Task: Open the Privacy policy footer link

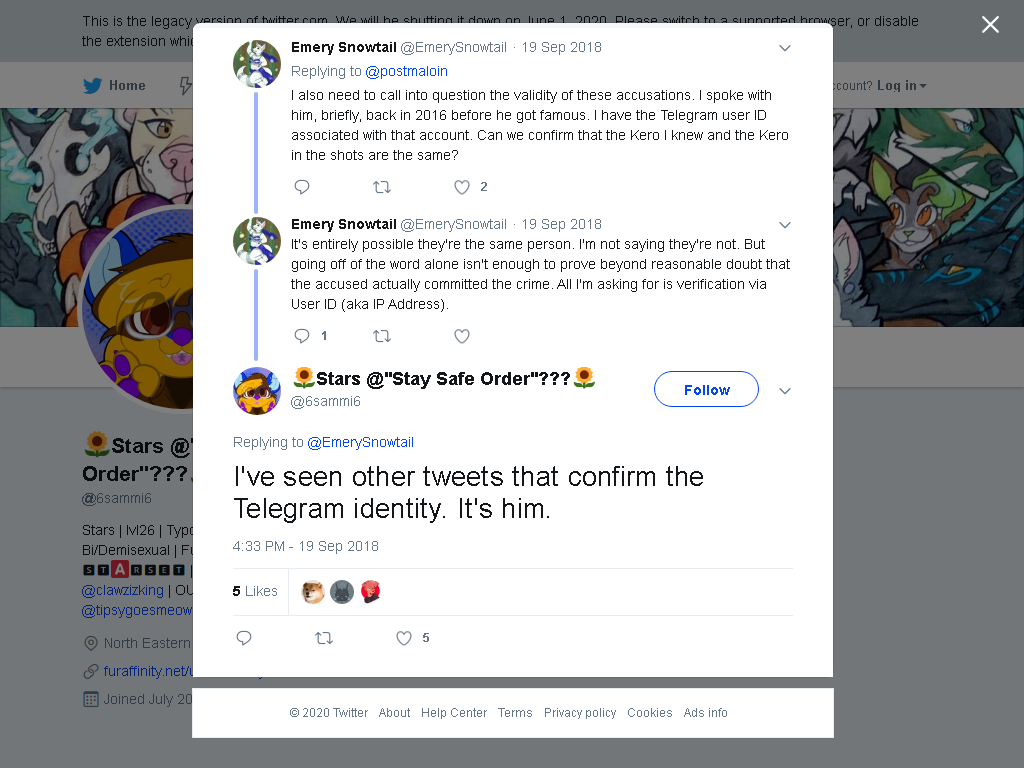Action: pyautogui.click(x=580, y=712)
